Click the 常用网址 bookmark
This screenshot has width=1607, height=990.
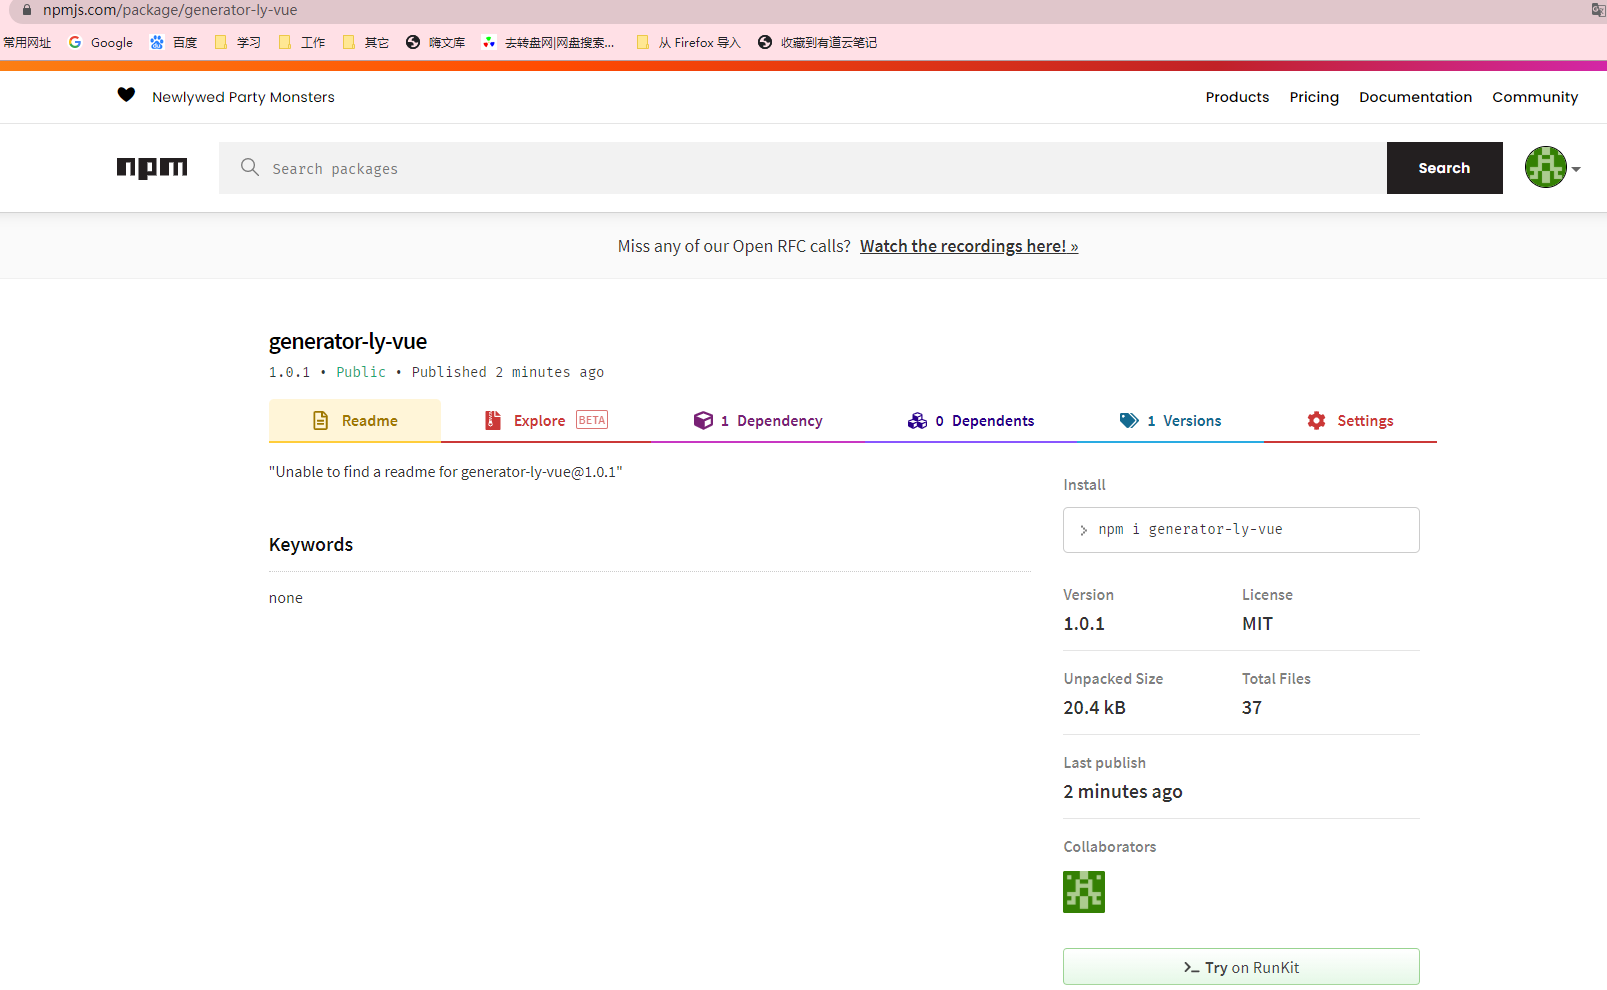[27, 42]
